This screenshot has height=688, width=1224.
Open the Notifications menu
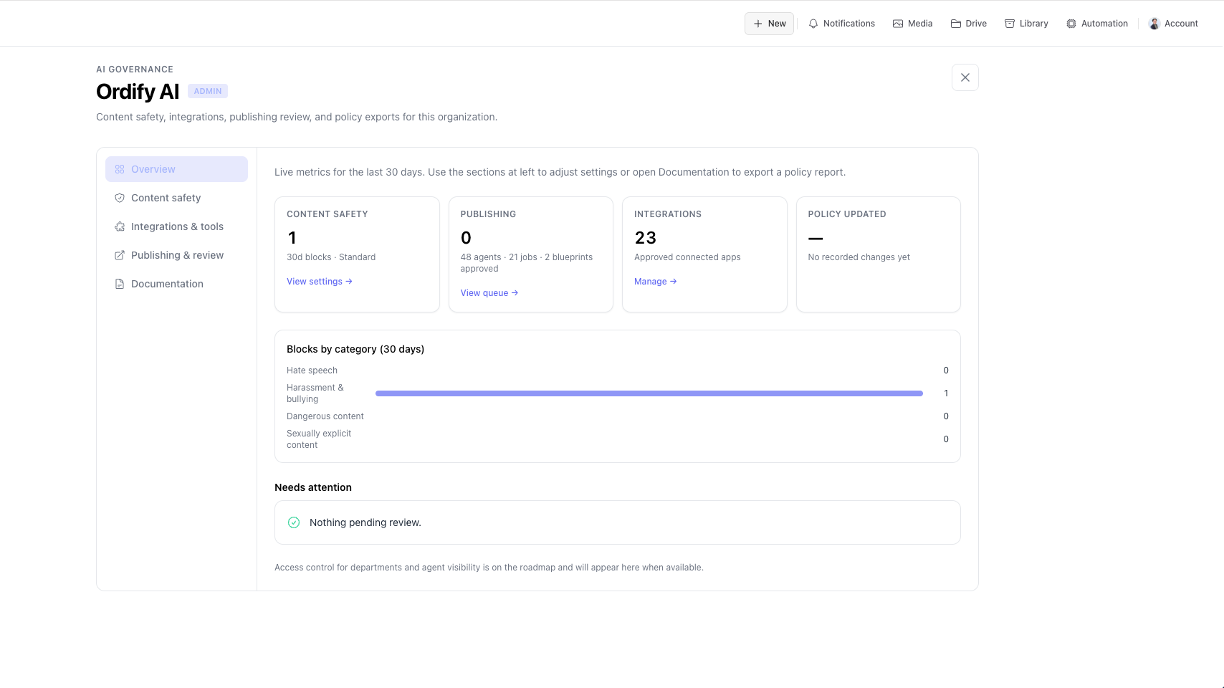[x=841, y=23]
